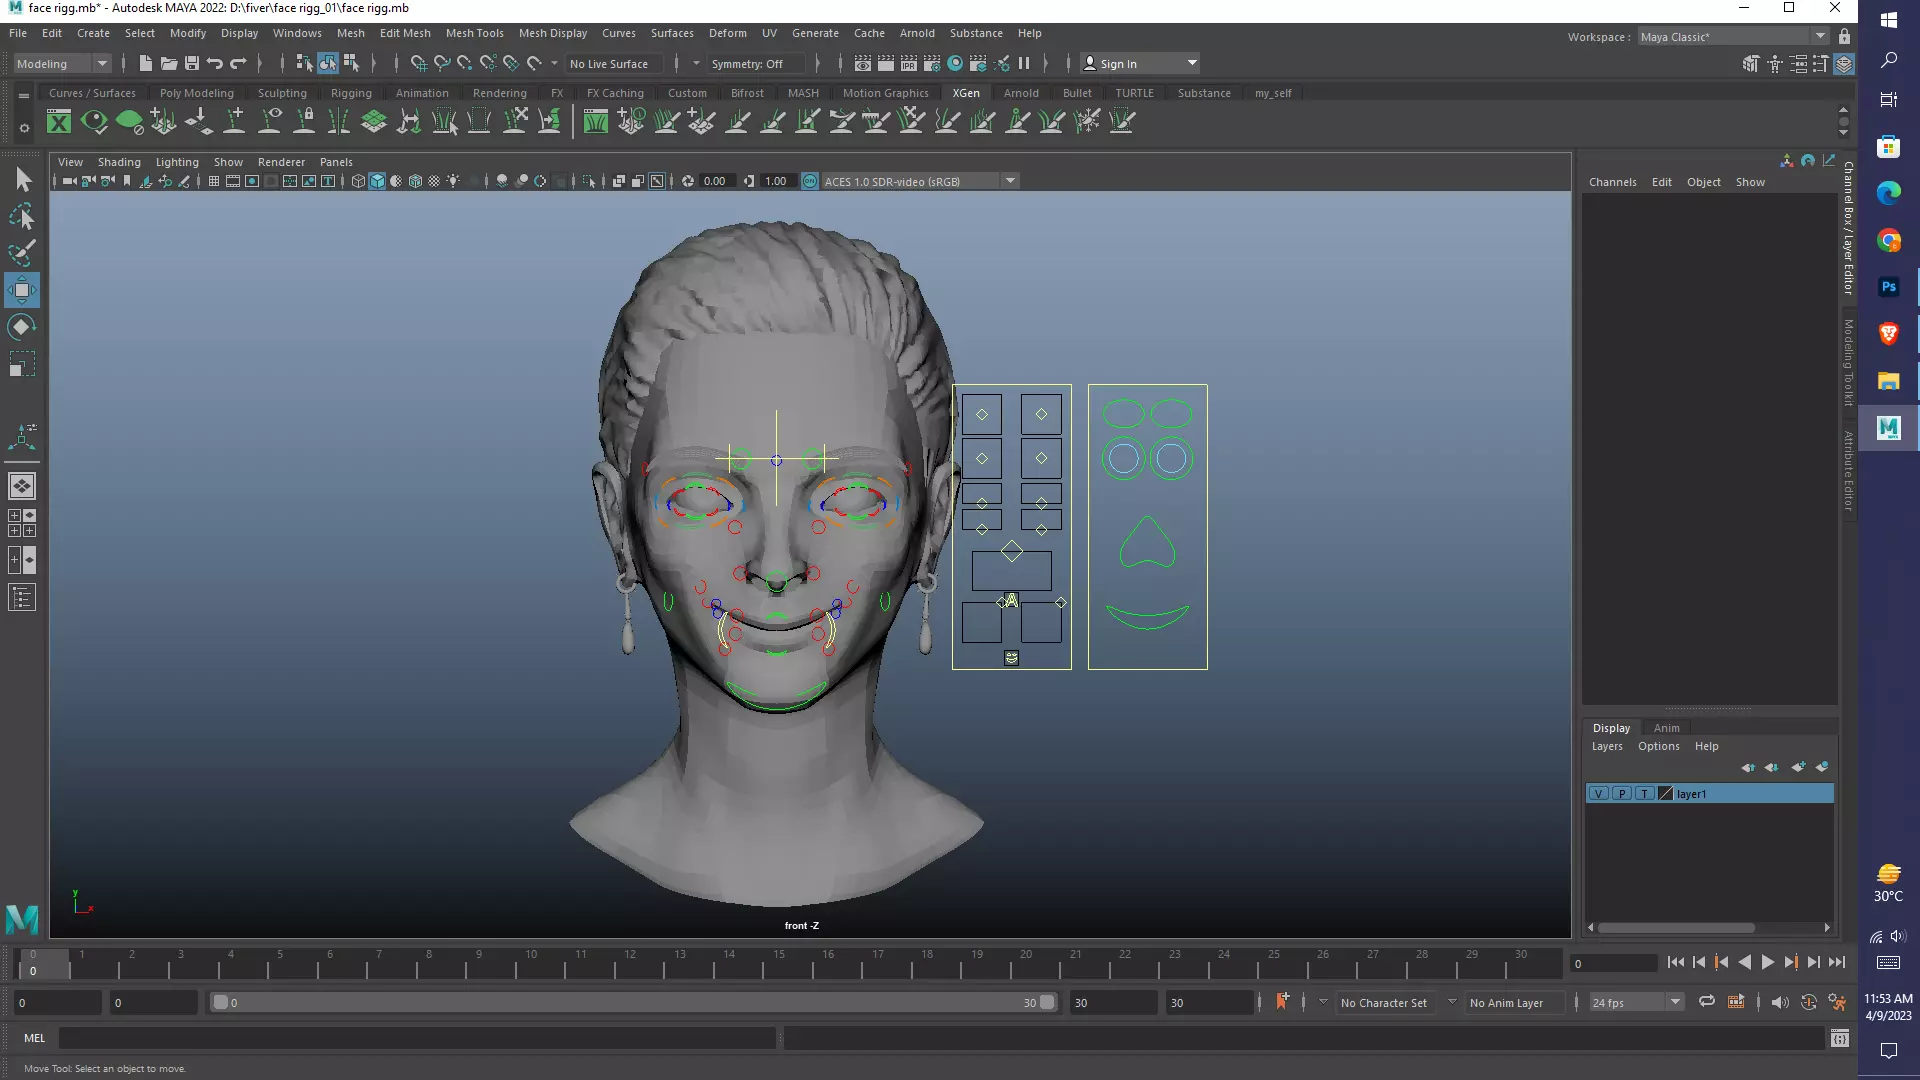Open the ACES color transform dropdown
Screen dimensions: 1920x1080
tap(1011, 181)
